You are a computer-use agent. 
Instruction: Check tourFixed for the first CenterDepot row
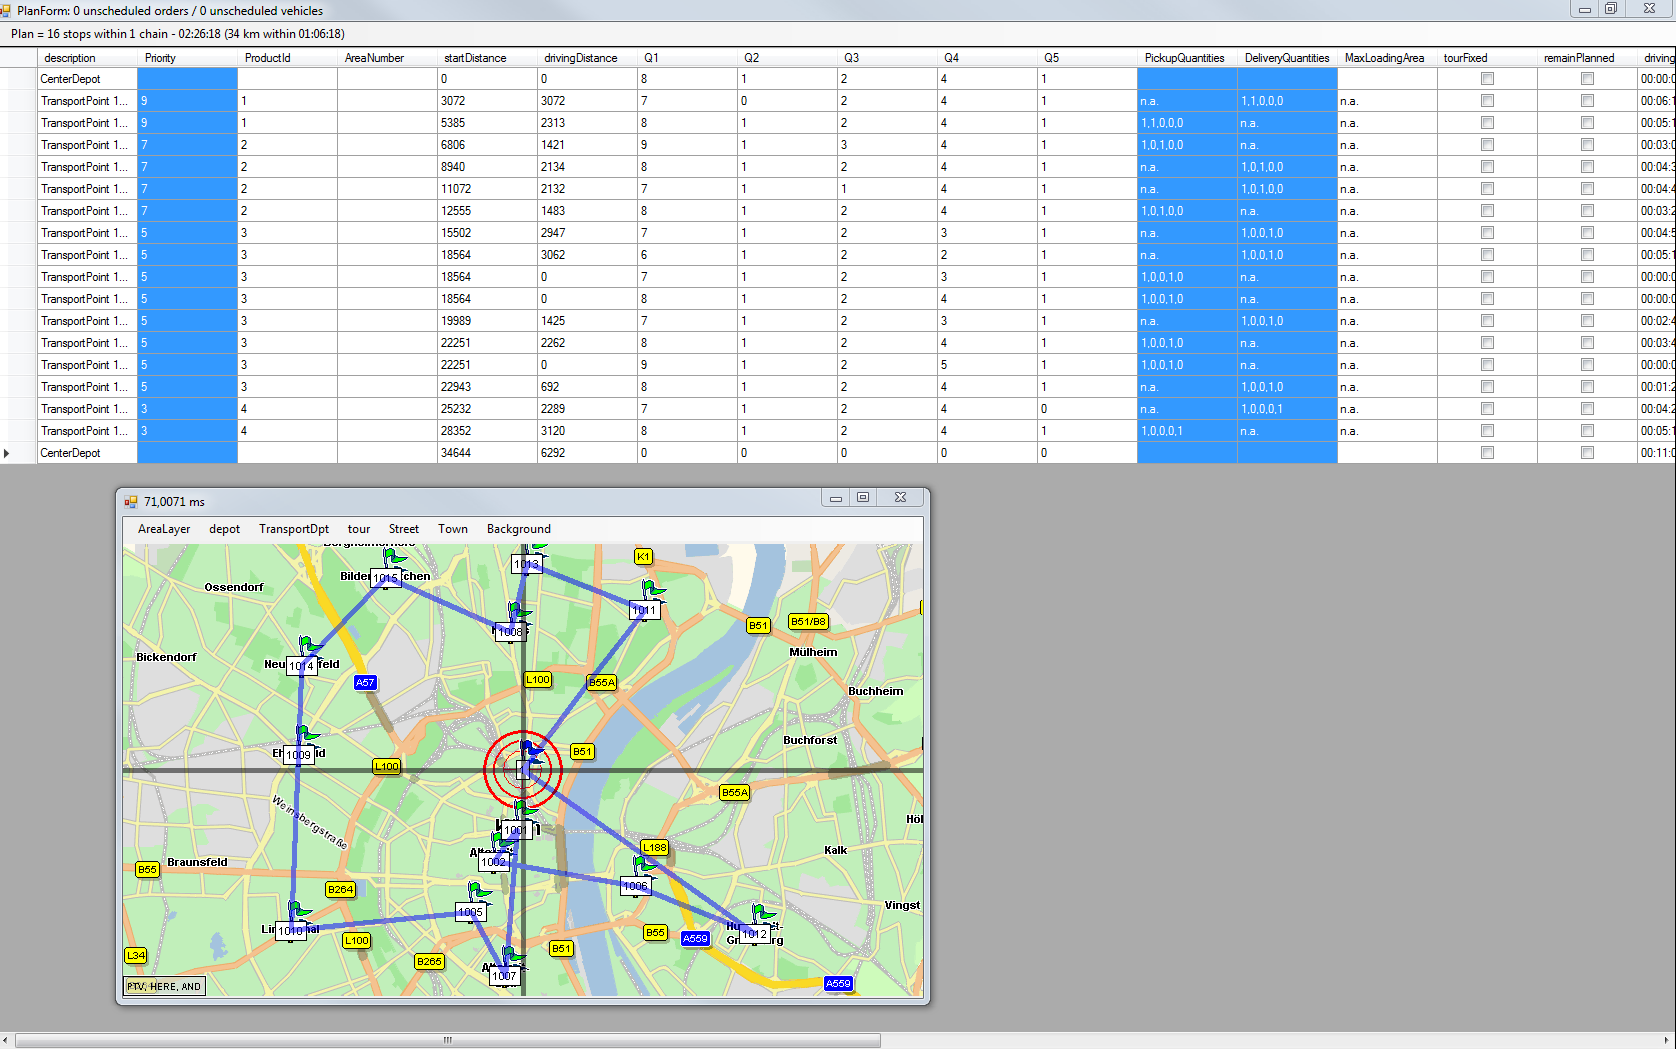[x=1487, y=79]
